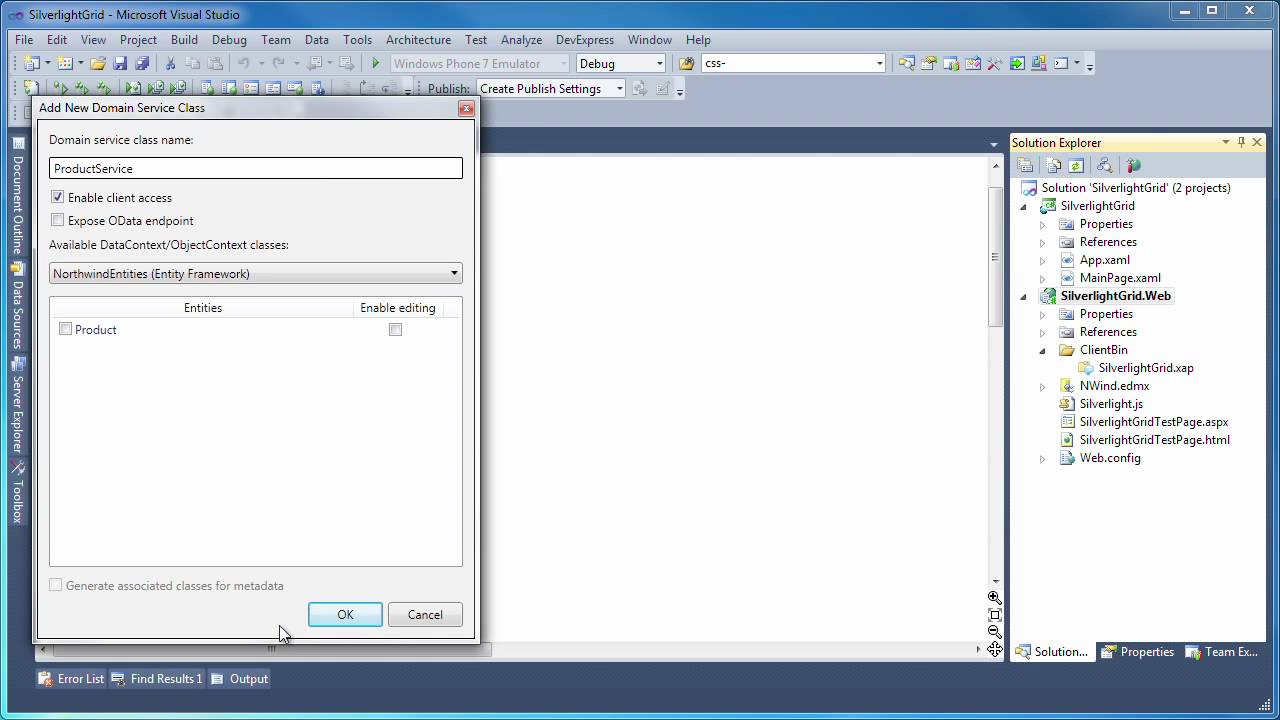The height and width of the screenshot is (720, 1280).
Task: Open the Team Explorer tab at bottom
Action: click(x=1222, y=651)
